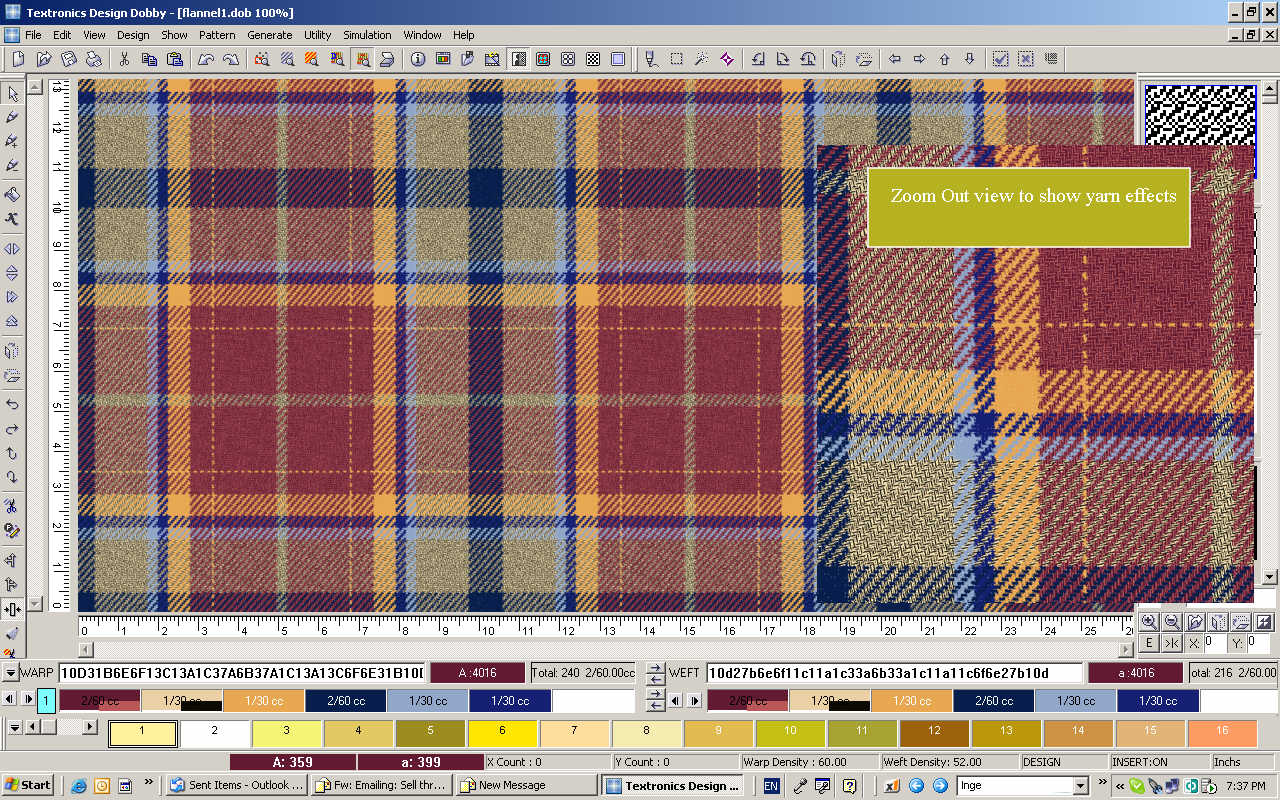Screen dimensions: 1280x800
Task: Open a file with the Open folder icon
Action: point(44,59)
